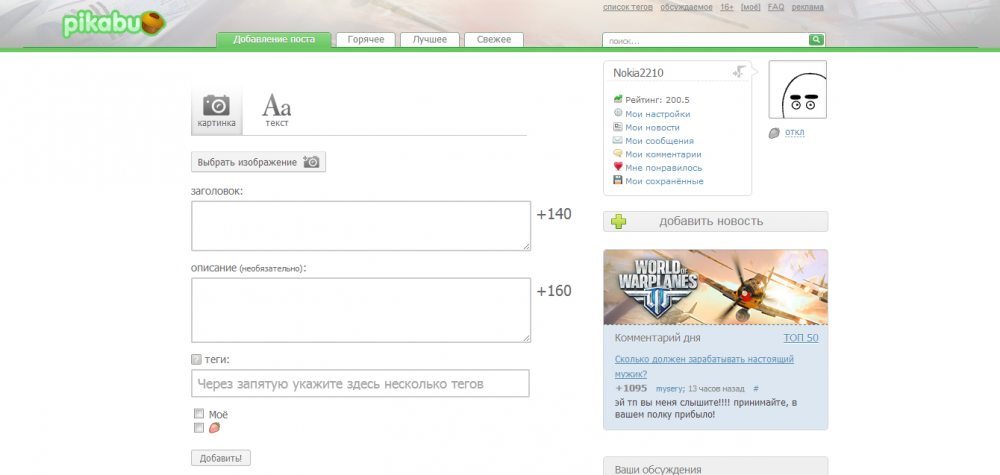The image size is (1000, 475).
Task: Tick the strawberry checkbox
Action: (x=198, y=428)
